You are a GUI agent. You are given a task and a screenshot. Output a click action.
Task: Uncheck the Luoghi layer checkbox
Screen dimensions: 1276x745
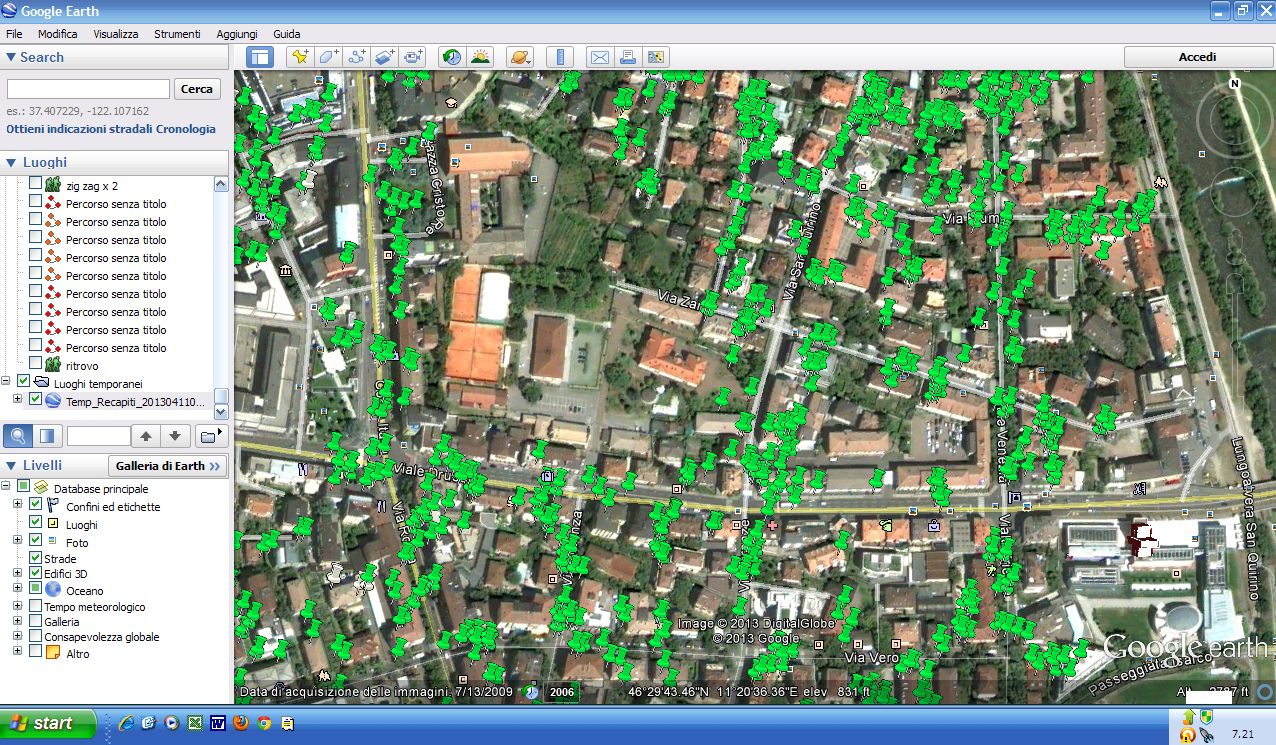(36, 522)
